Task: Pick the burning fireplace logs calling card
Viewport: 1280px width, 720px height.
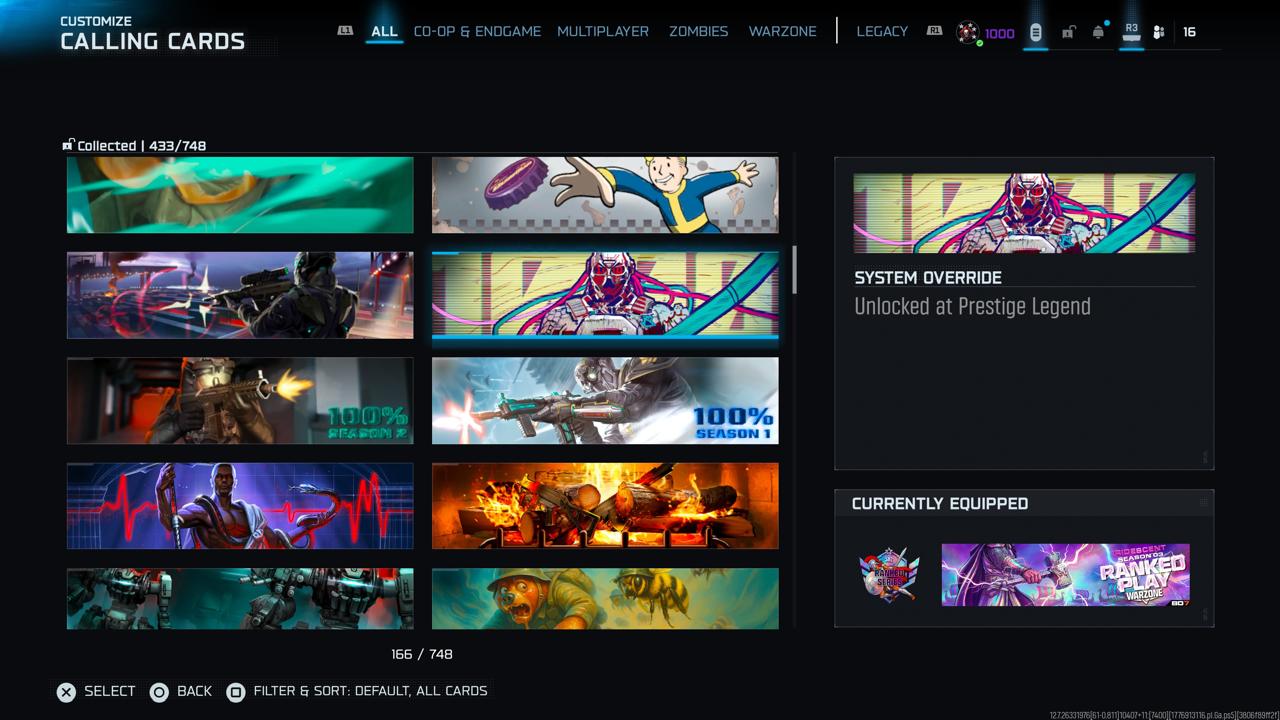Action: point(605,505)
